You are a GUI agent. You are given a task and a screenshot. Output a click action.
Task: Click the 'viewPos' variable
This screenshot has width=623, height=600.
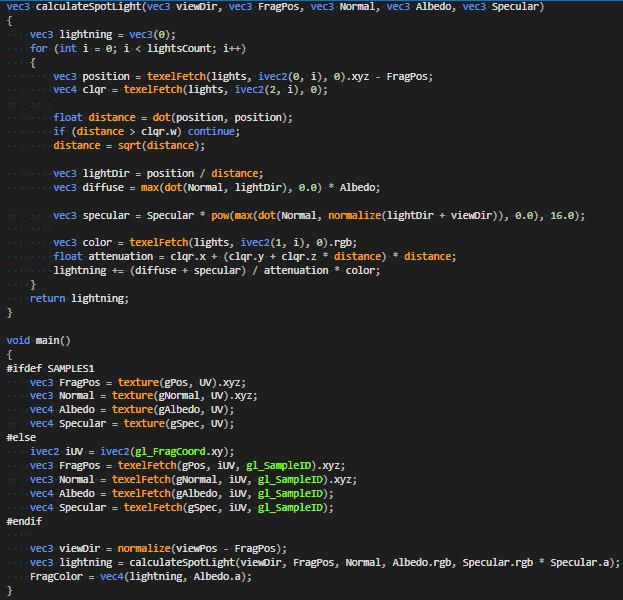click(x=196, y=549)
